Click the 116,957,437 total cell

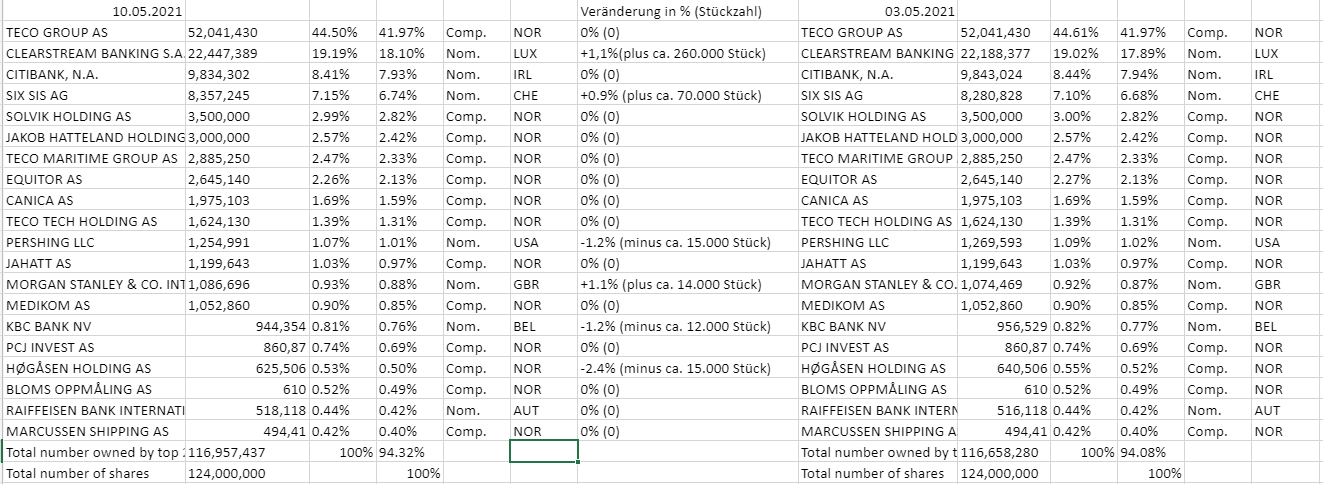[228, 452]
